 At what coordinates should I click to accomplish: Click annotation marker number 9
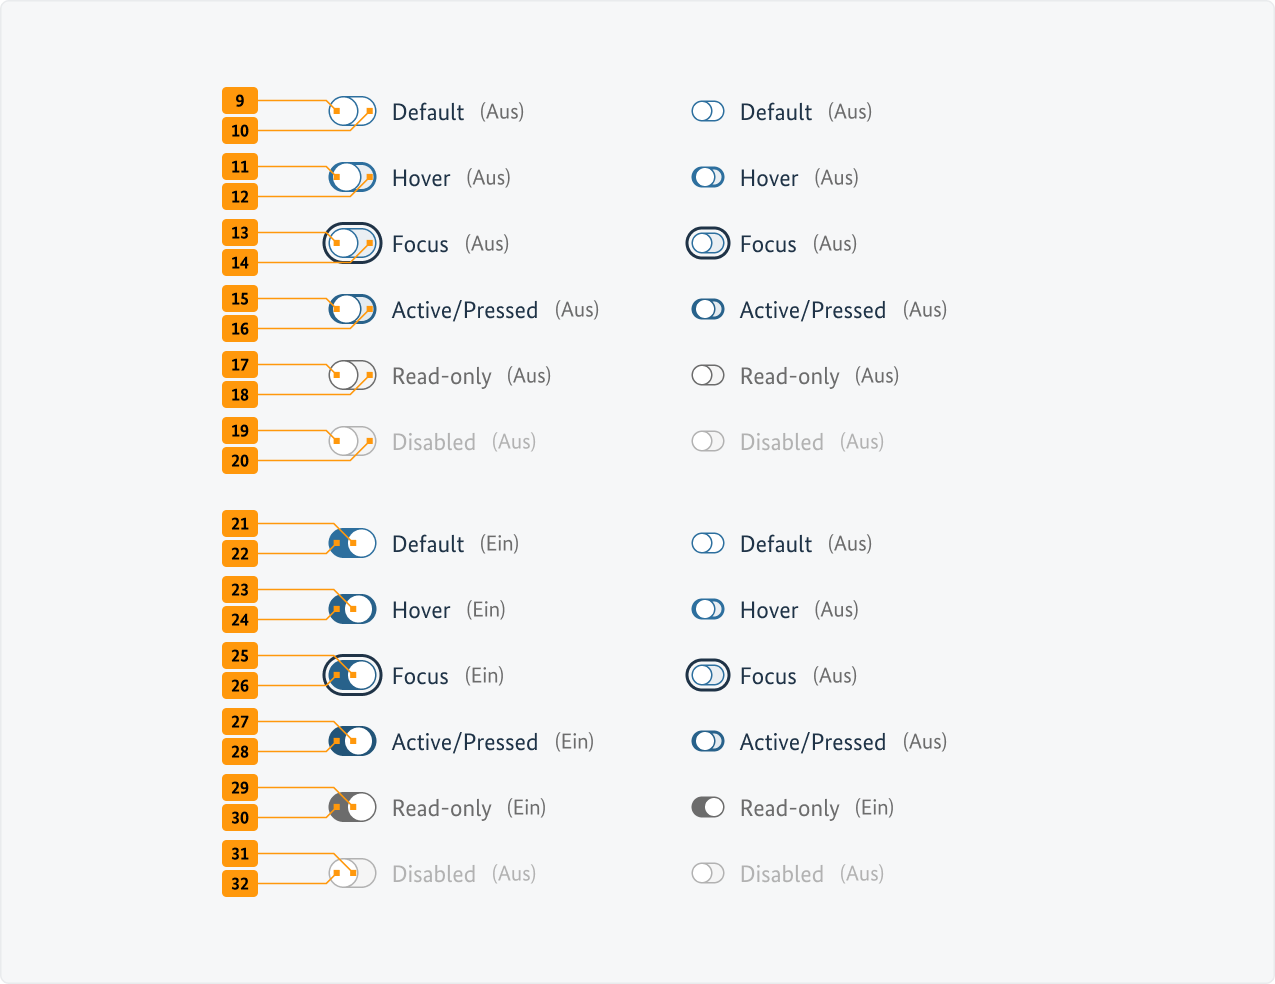click(x=239, y=100)
